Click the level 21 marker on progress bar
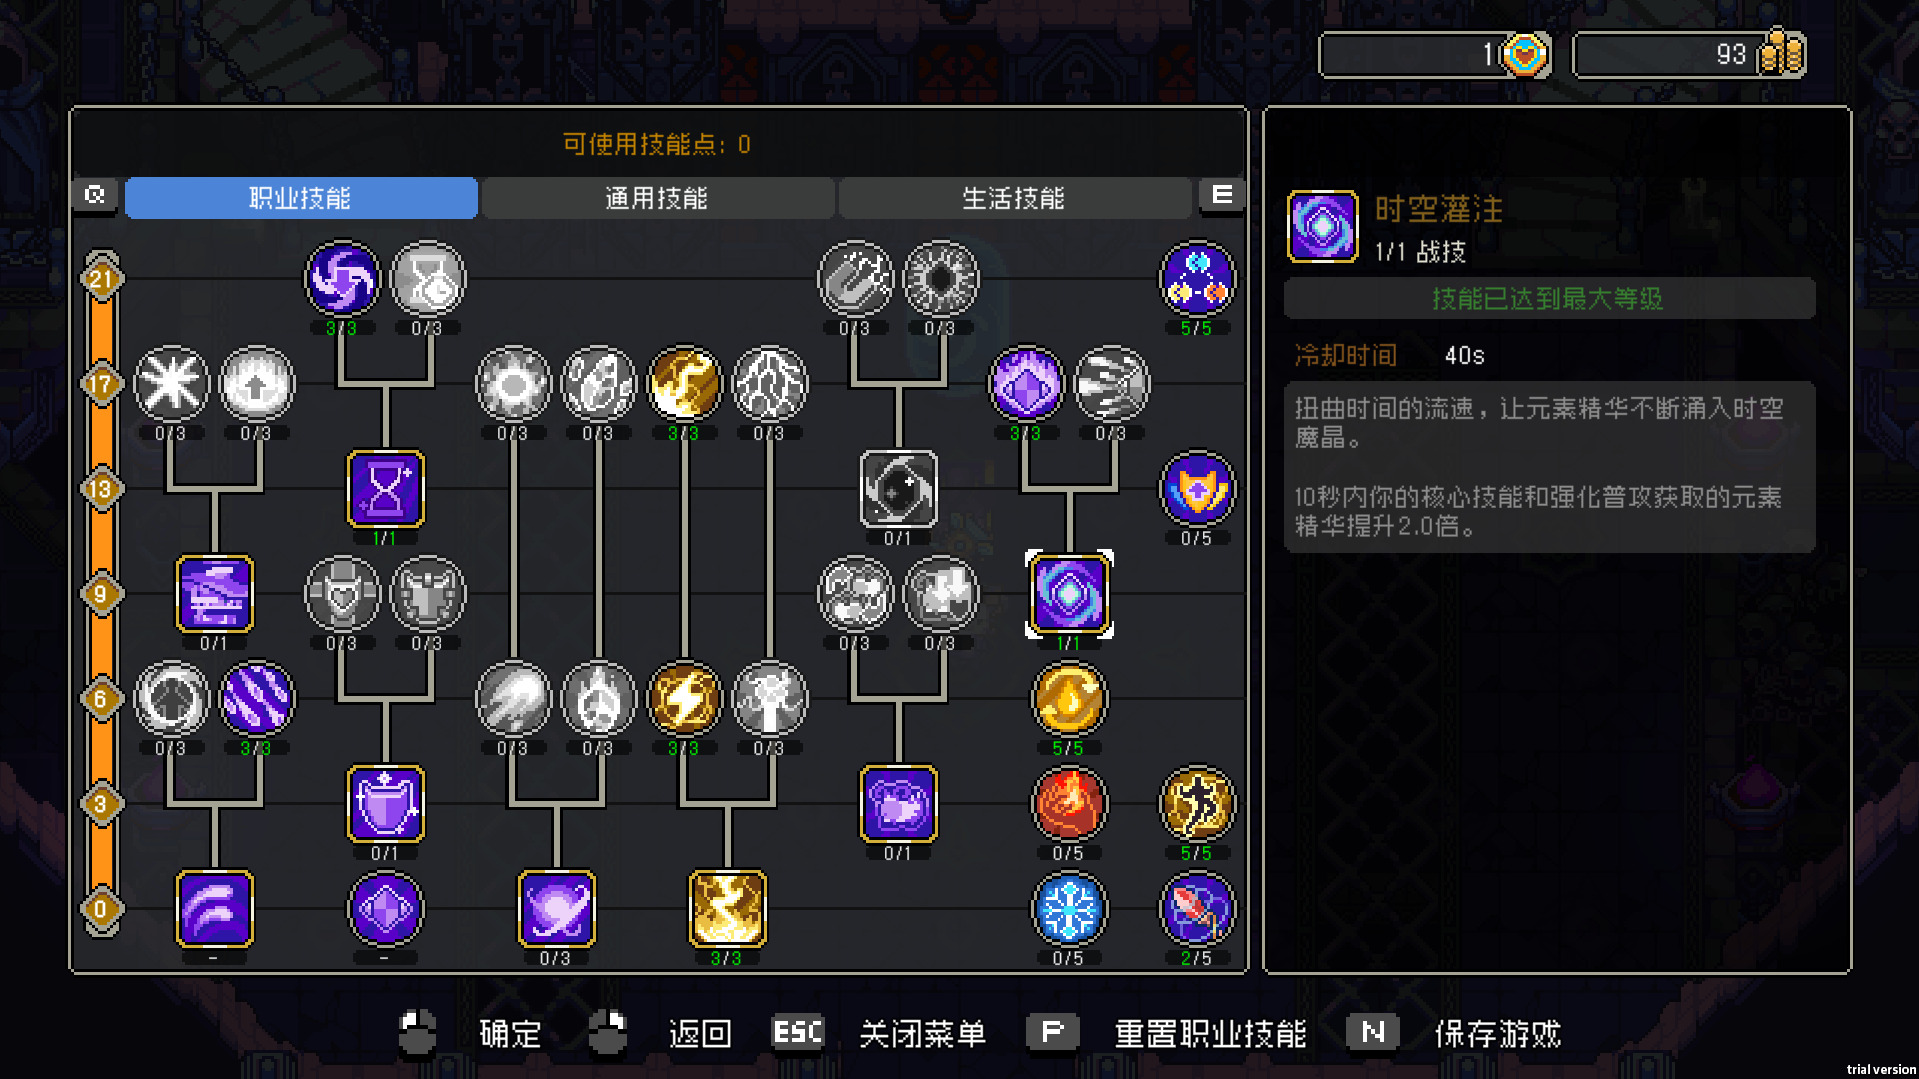 101,279
